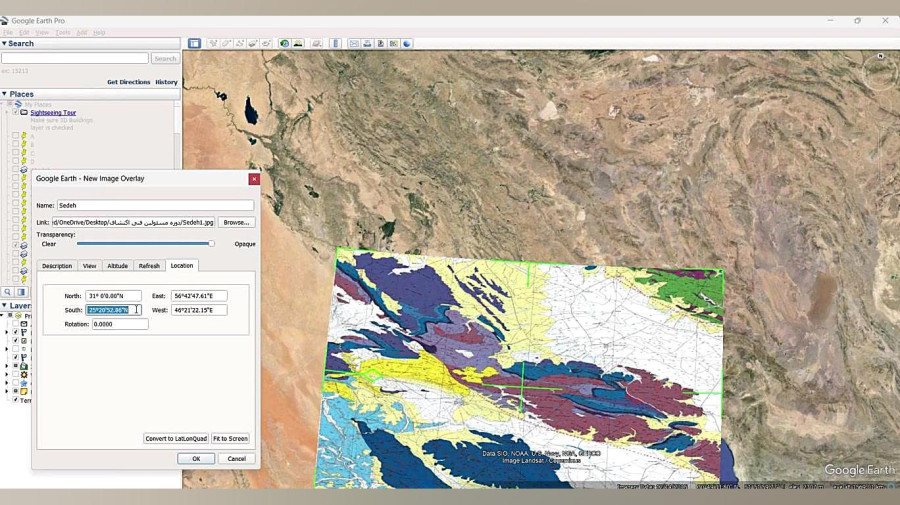Viewport: 900px width, 505px height.
Task: Open the Ruler tool from the toolbar
Action: [x=336, y=44]
